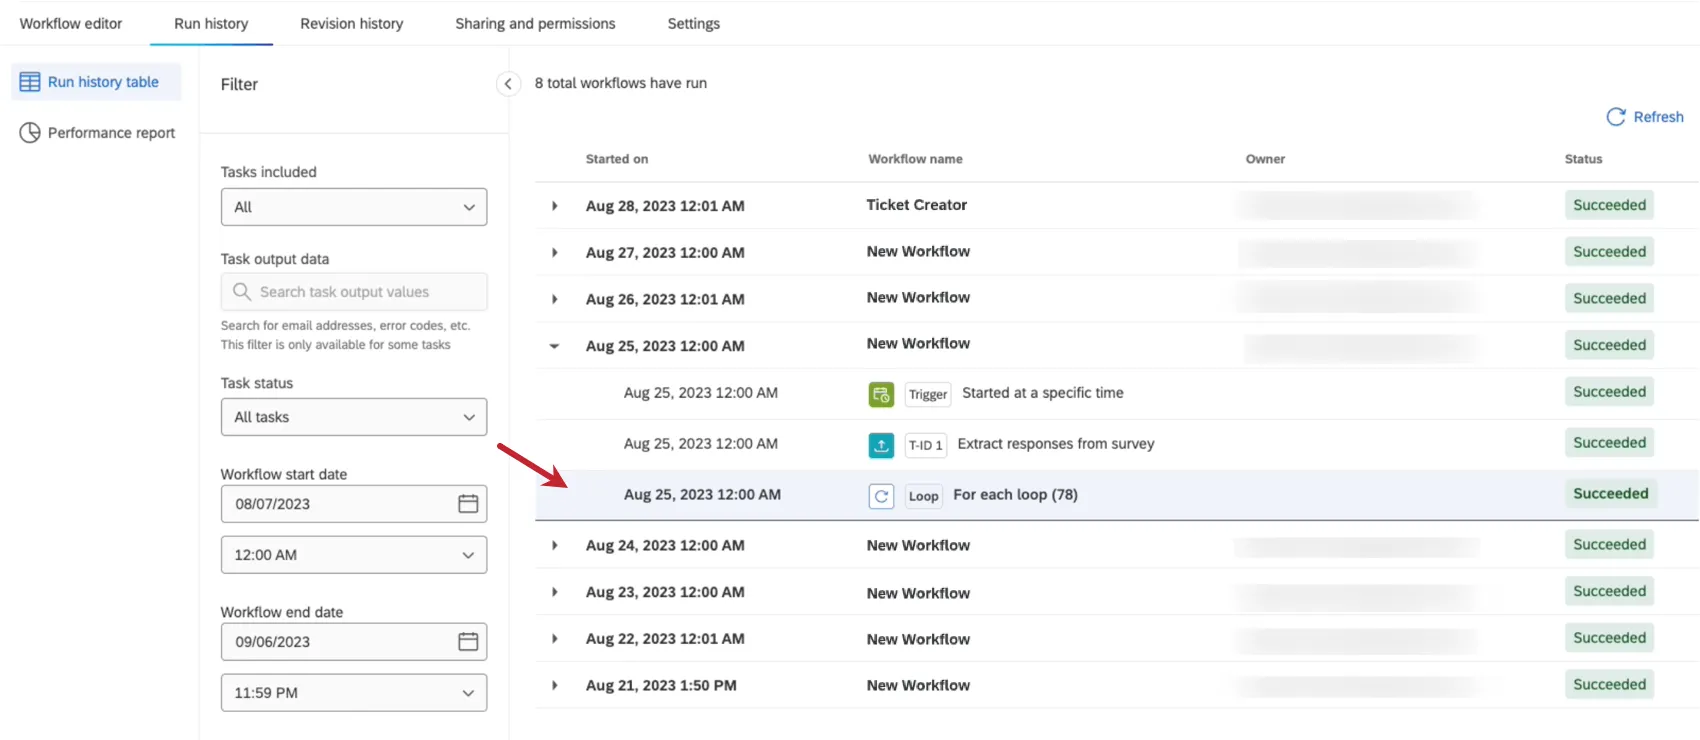Collapse the Filter panel with chevron
Viewport: 1700px width, 740px height.
pyautogui.click(x=508, y=84)
